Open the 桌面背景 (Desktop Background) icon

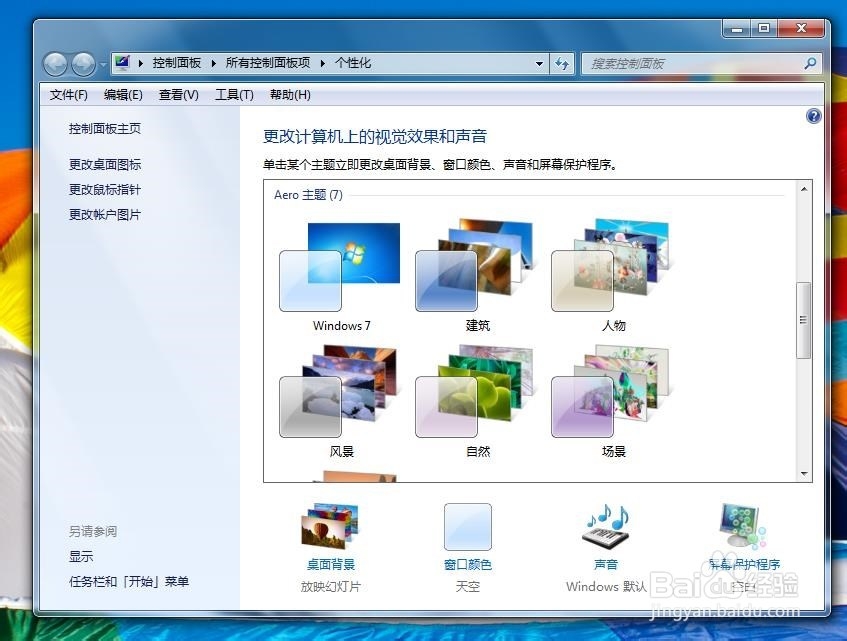[329, 525]
